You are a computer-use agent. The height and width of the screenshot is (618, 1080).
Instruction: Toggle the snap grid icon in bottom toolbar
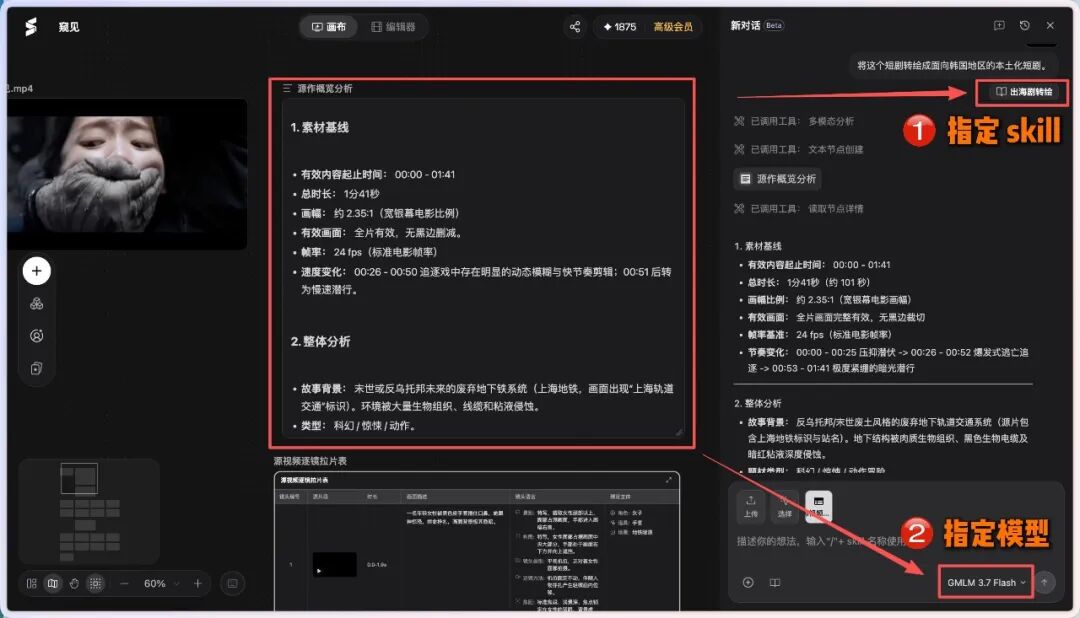click(95, 584)
